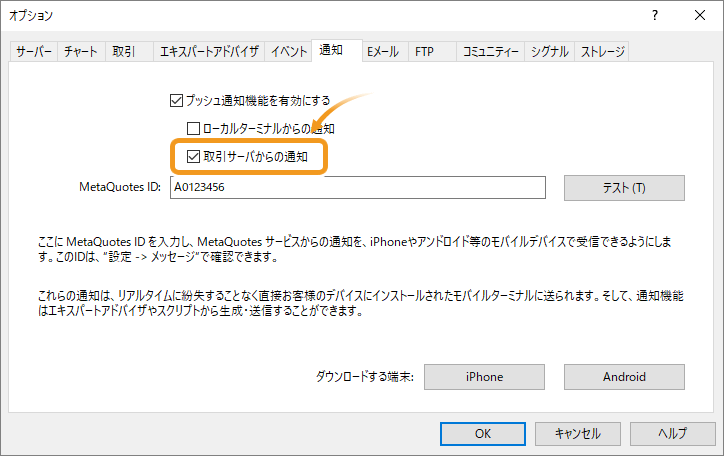Screen dimensions: 724x456
Task: Close the オプション dialog
Action: point(700,15)
